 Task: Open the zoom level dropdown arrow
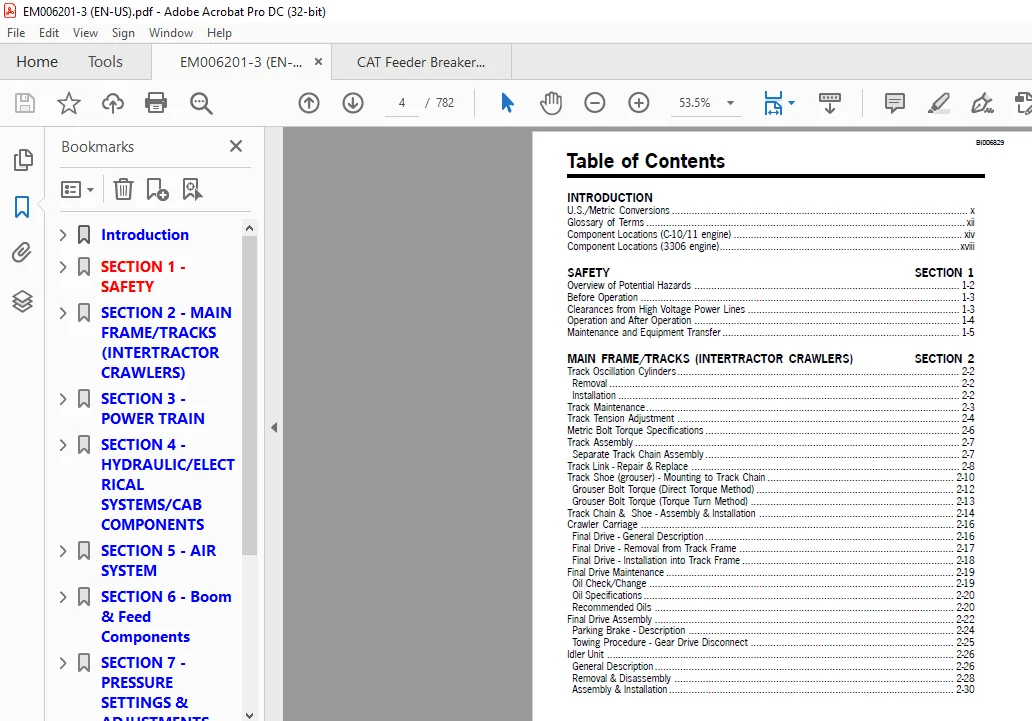click(x=730, y=103)
